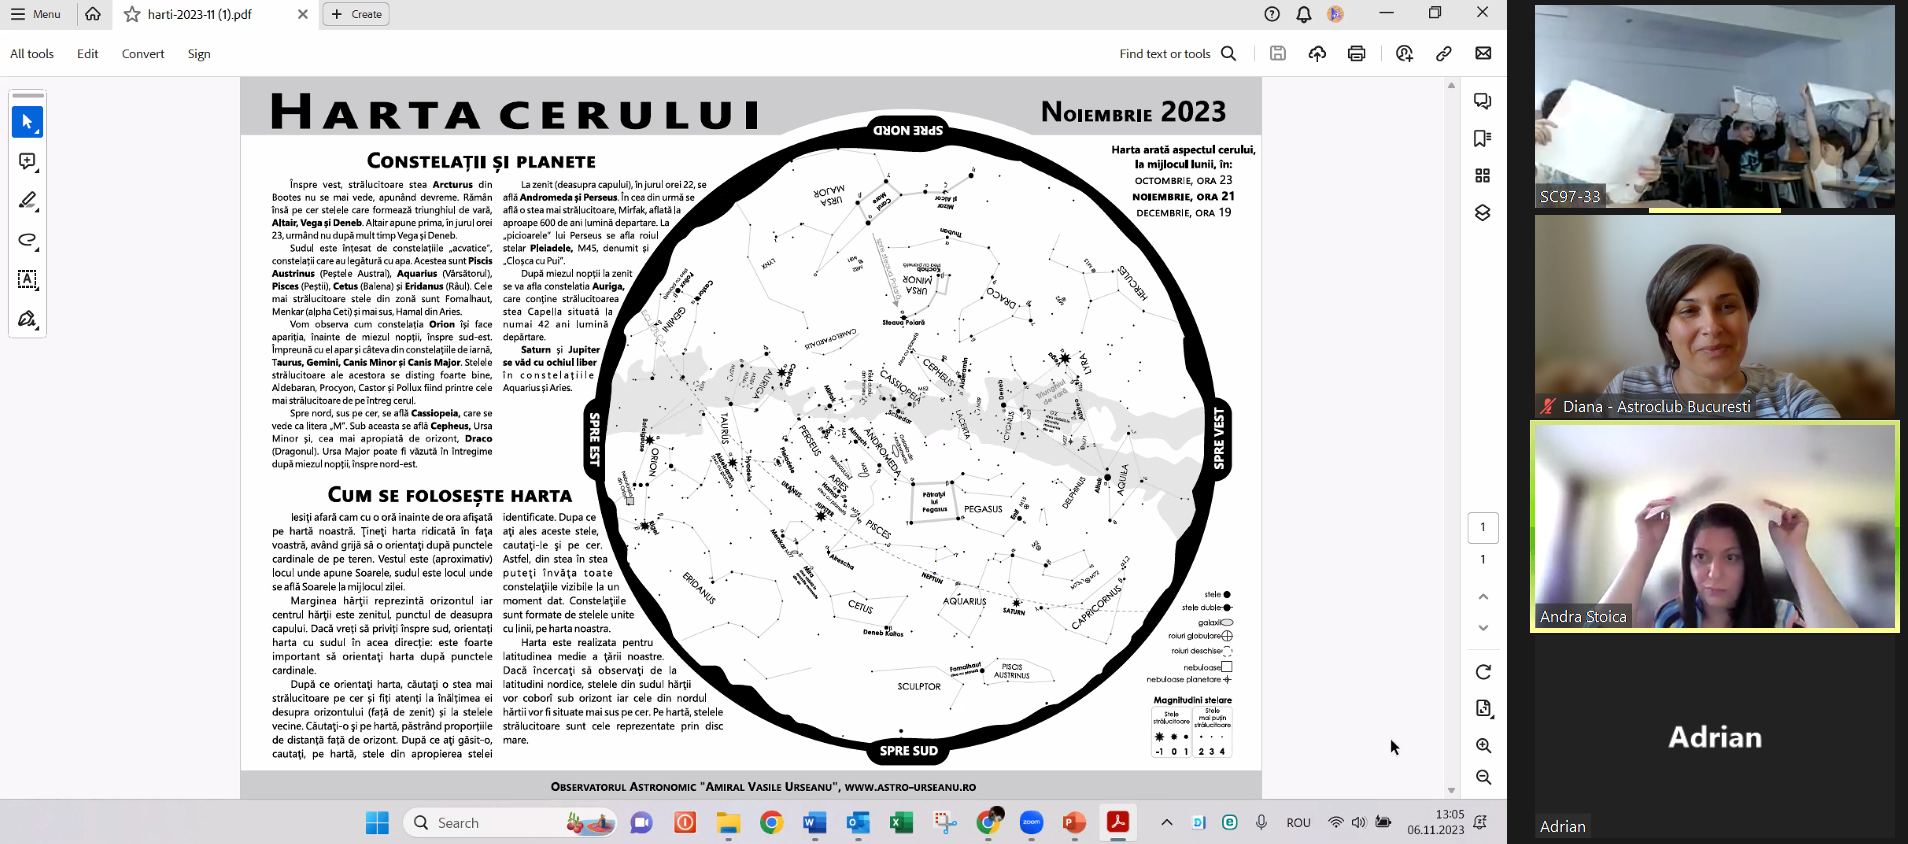Open the Convert menu

point(143,54)
